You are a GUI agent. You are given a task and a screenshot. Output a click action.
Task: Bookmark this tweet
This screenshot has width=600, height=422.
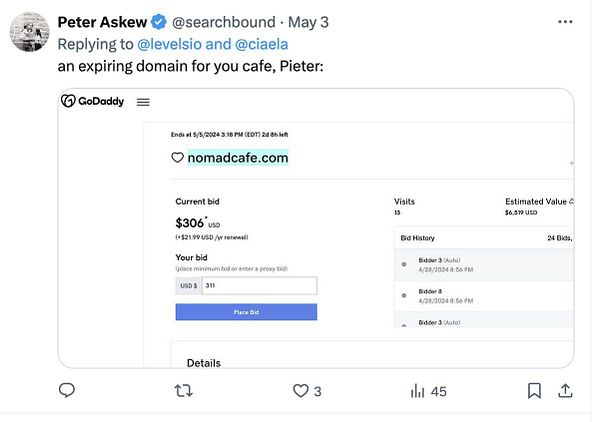pyautogui.click(x=535, y=390)
